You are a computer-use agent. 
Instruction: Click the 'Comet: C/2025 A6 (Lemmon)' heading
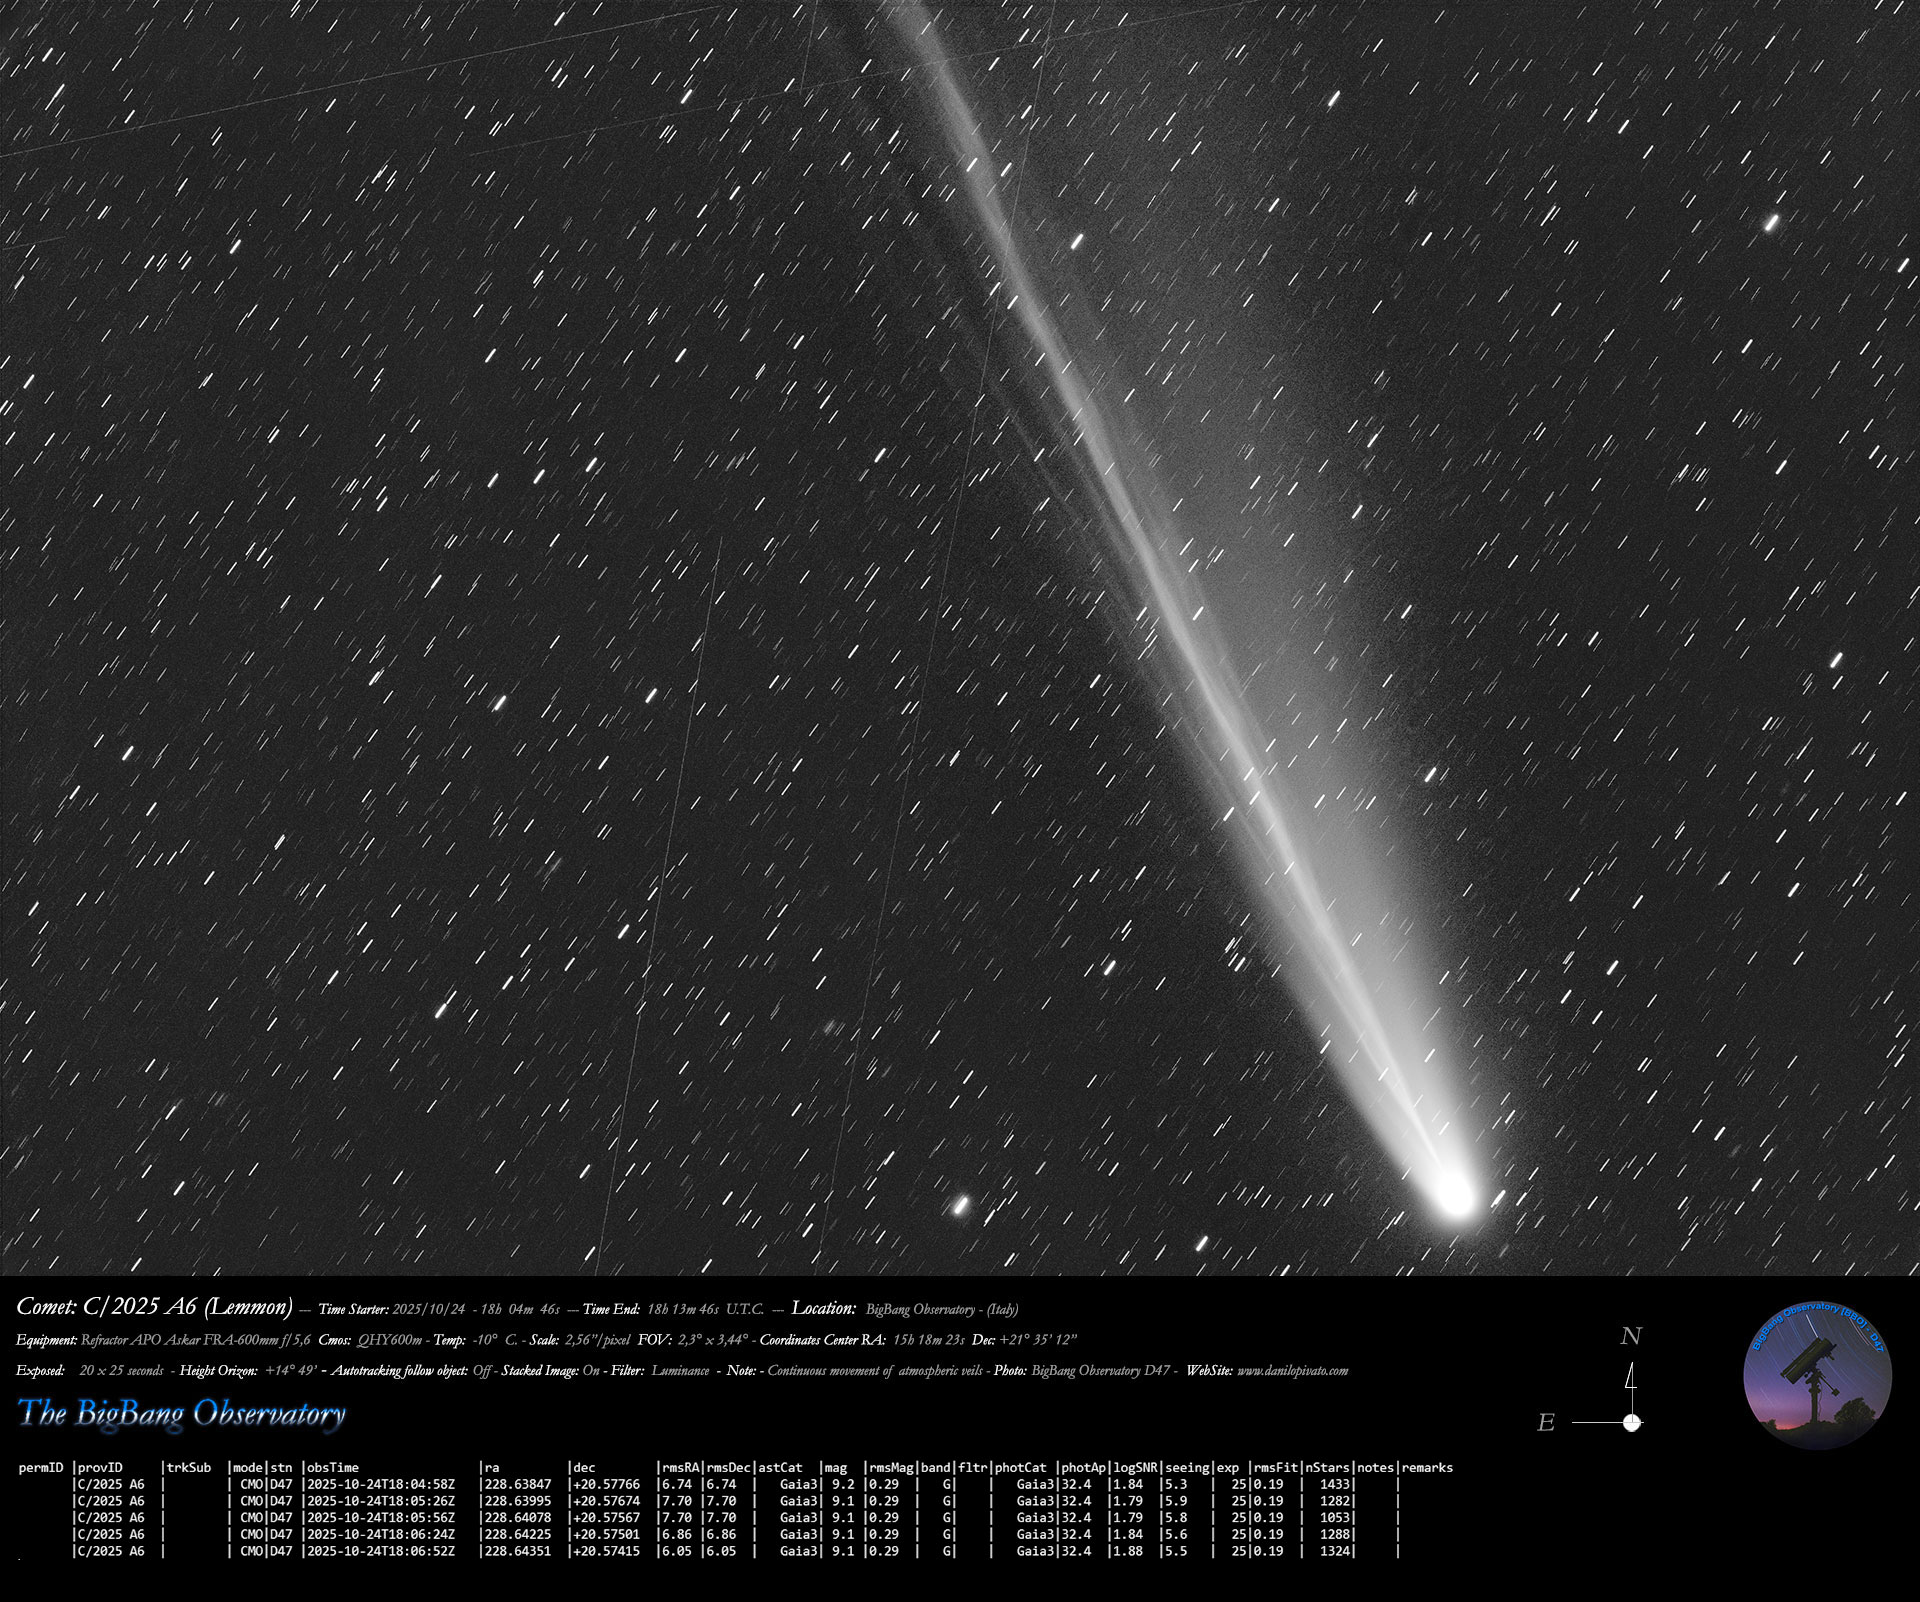pyautogui.click(x=155, y=1307)
